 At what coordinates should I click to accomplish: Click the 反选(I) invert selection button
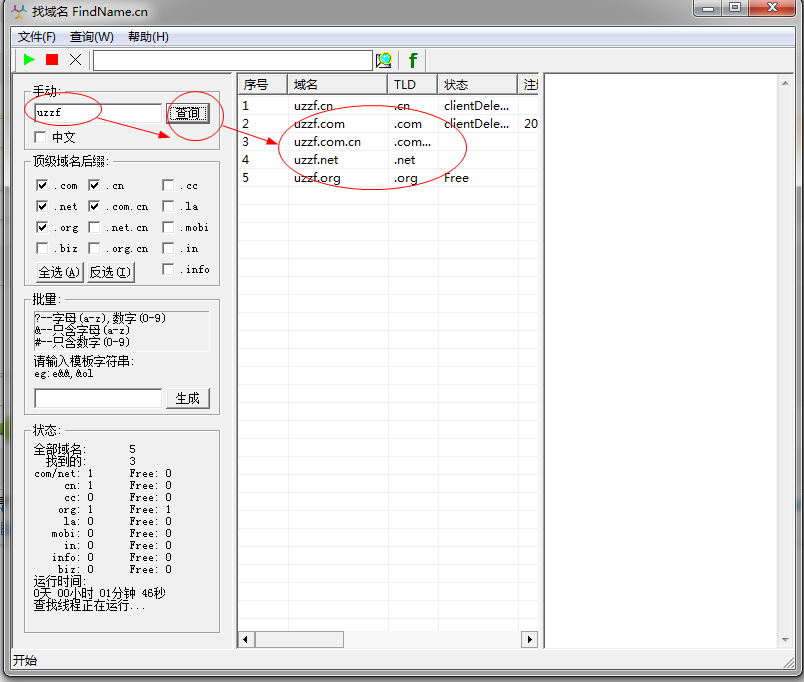(110, 272)
